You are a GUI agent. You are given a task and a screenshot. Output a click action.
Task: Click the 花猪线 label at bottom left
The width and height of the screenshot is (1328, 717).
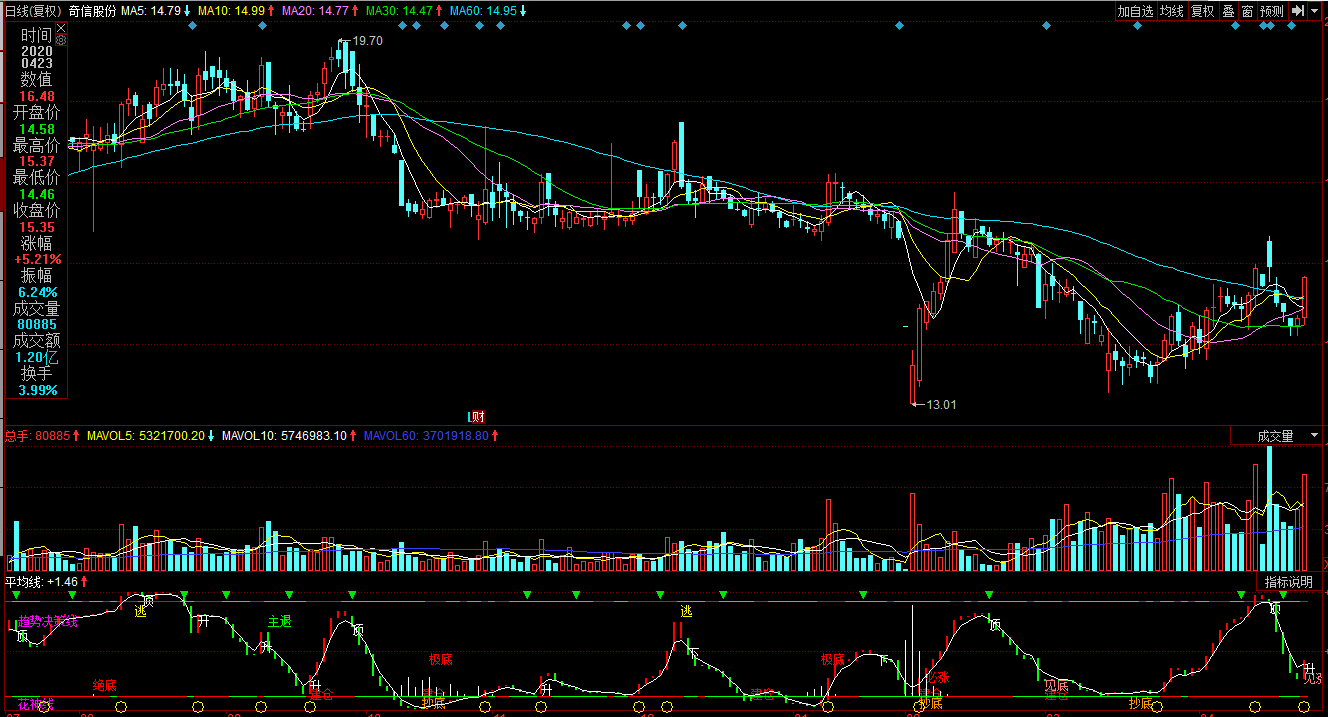(x=36, y=704)
